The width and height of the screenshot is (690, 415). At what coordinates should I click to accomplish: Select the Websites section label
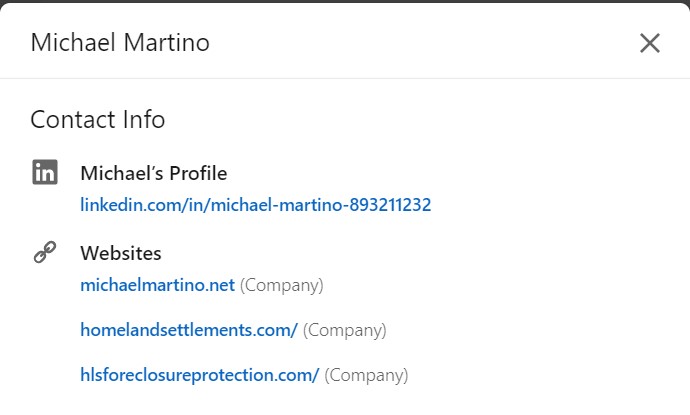(121, 253)
